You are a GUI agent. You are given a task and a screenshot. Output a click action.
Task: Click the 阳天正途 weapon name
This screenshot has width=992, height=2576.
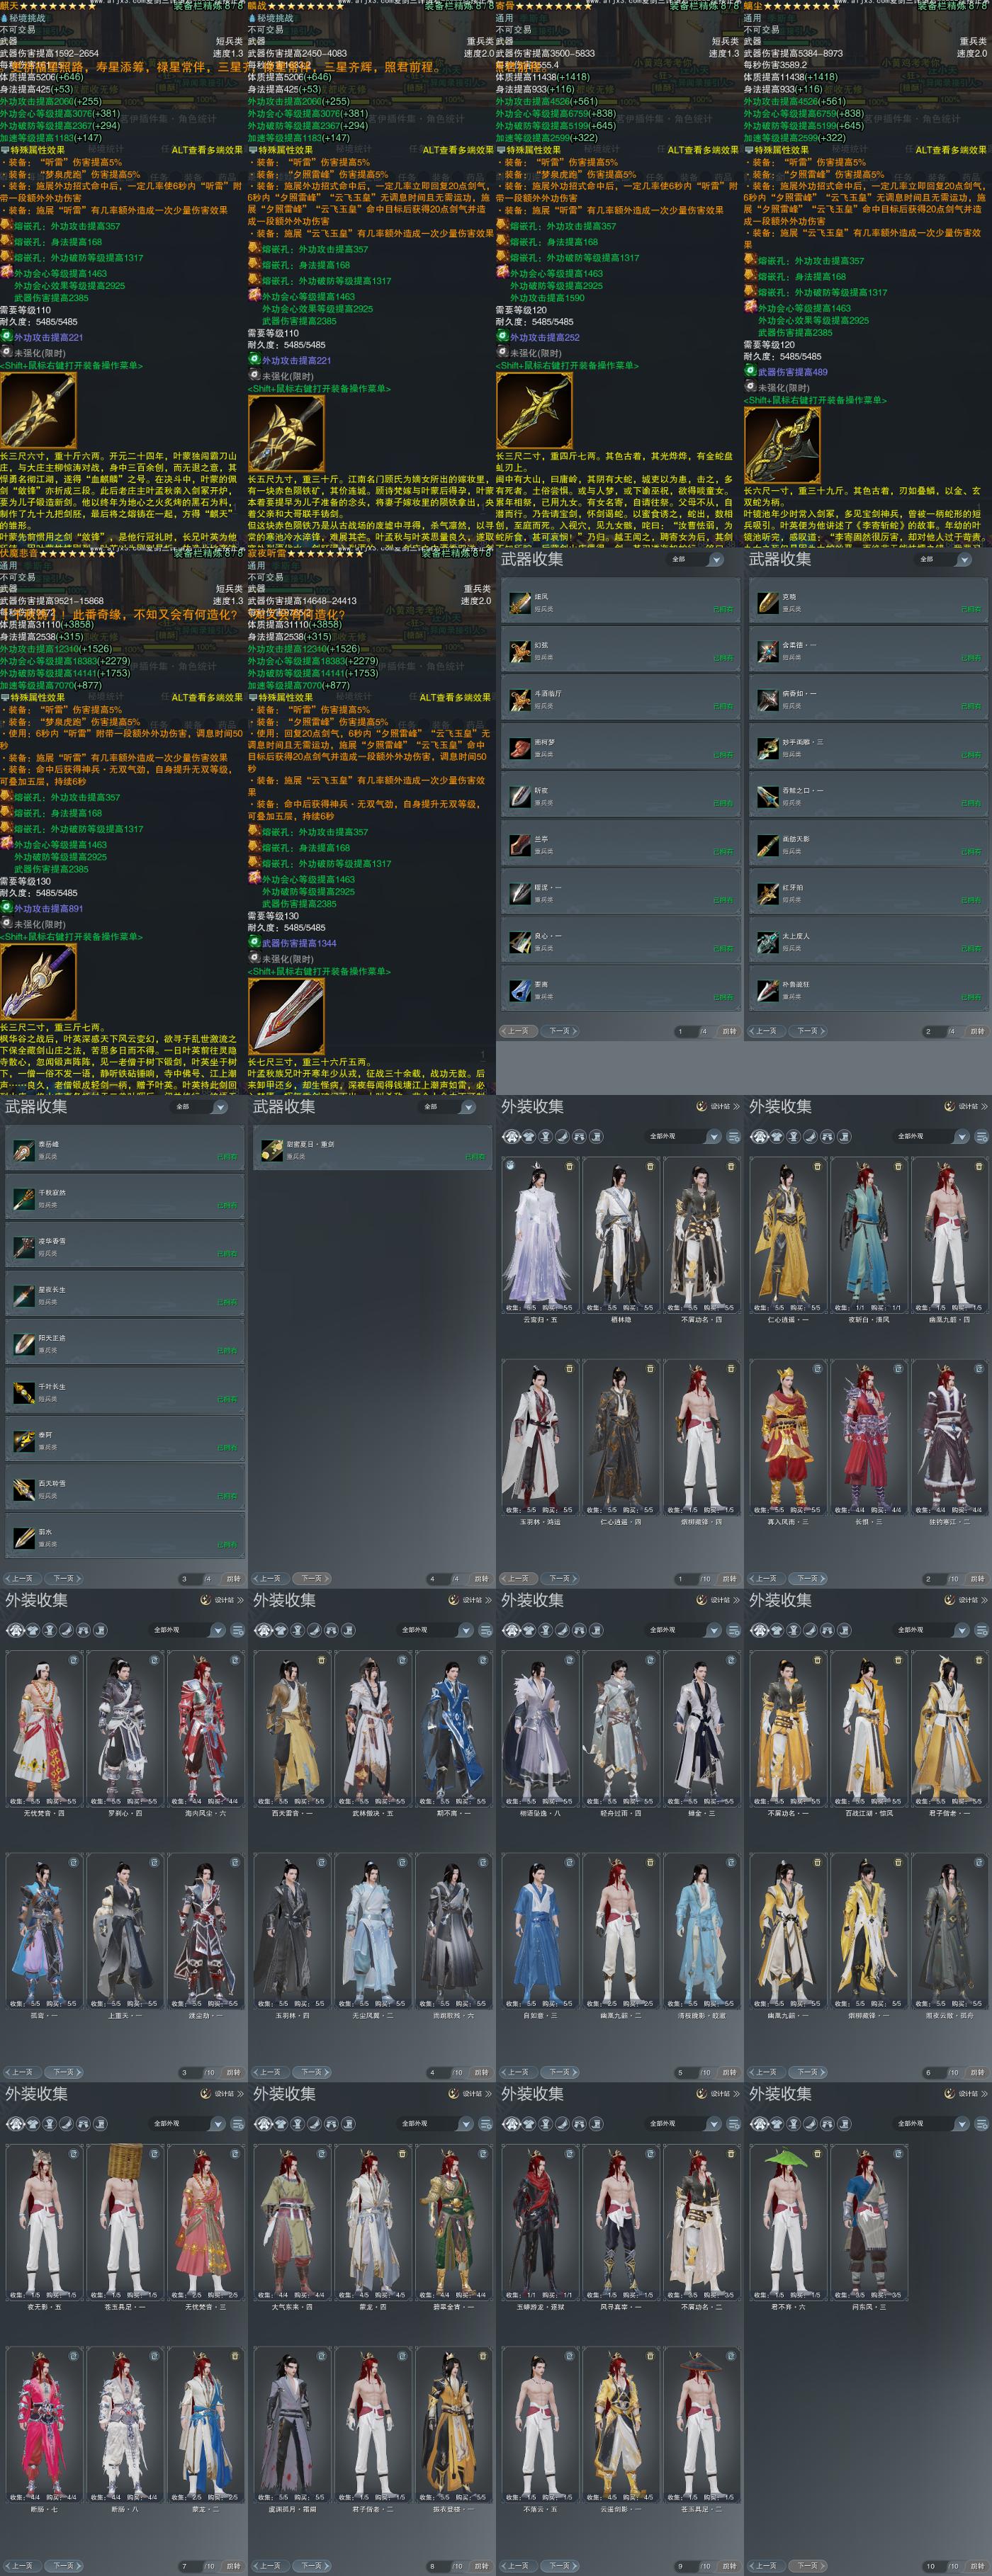coord(52,1338)
